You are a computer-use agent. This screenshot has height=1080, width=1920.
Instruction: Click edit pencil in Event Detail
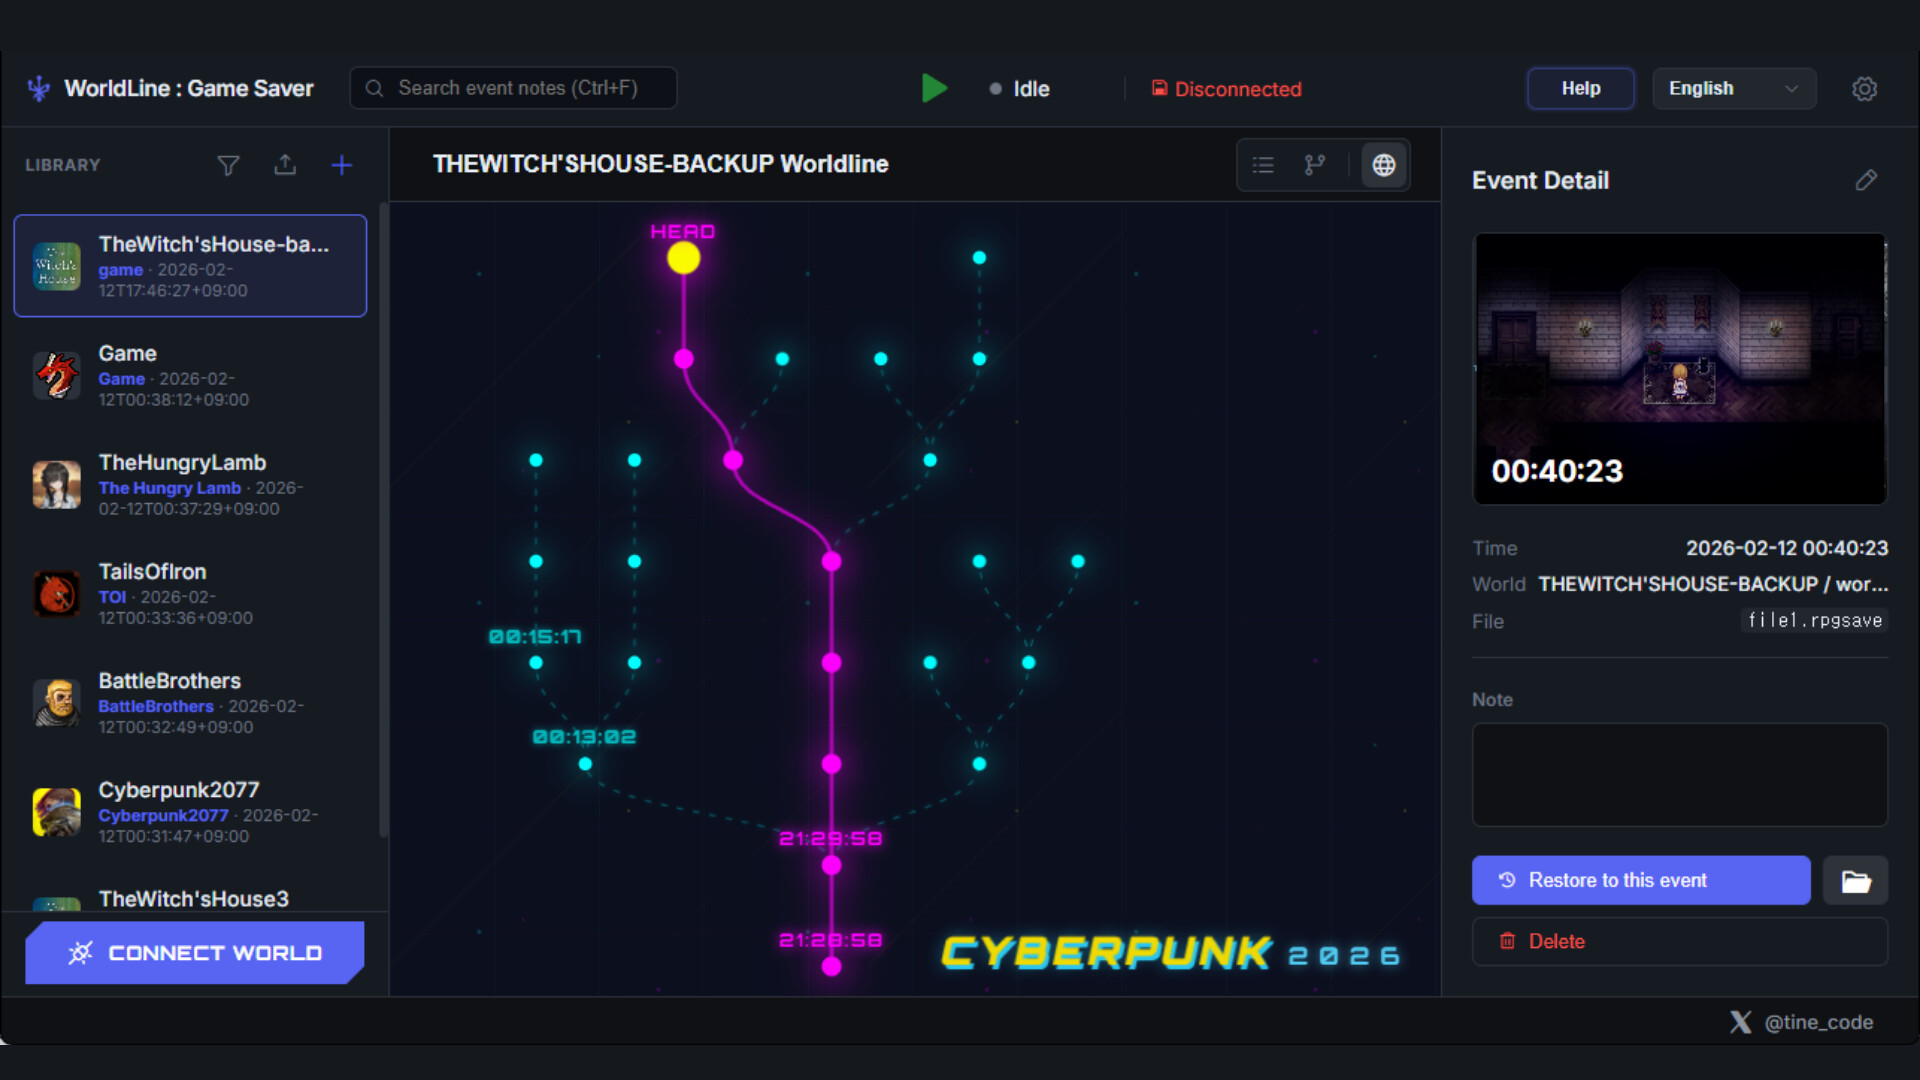click(x=1866, y=180)
